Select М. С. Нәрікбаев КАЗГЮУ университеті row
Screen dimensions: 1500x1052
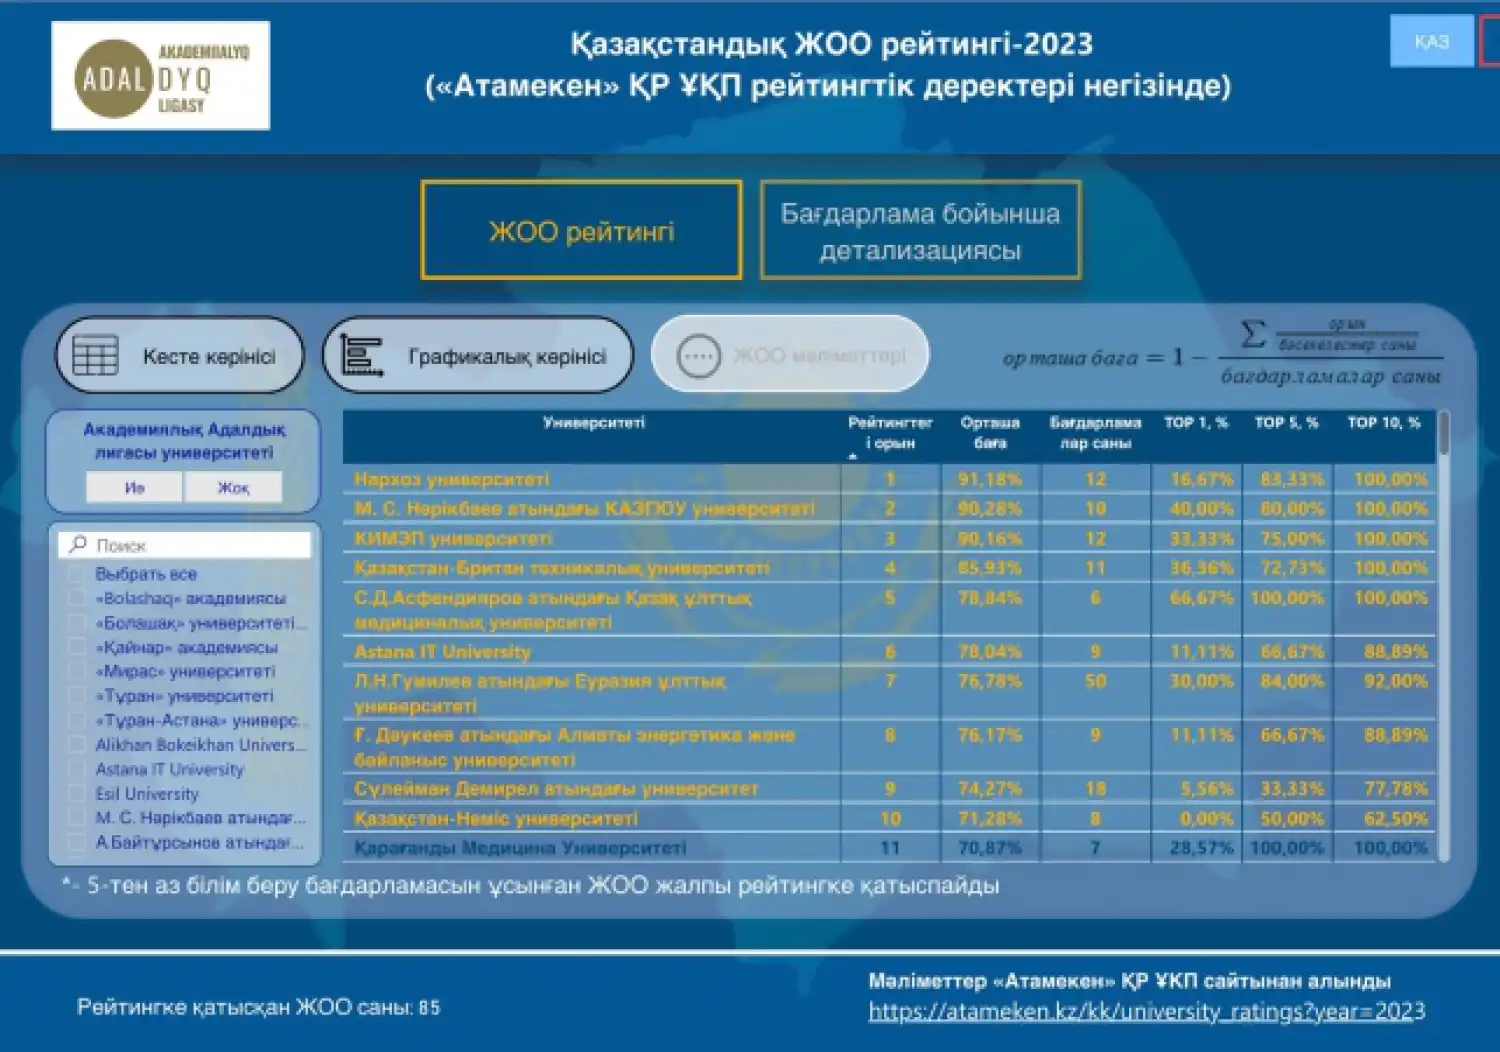pos(889,508)
